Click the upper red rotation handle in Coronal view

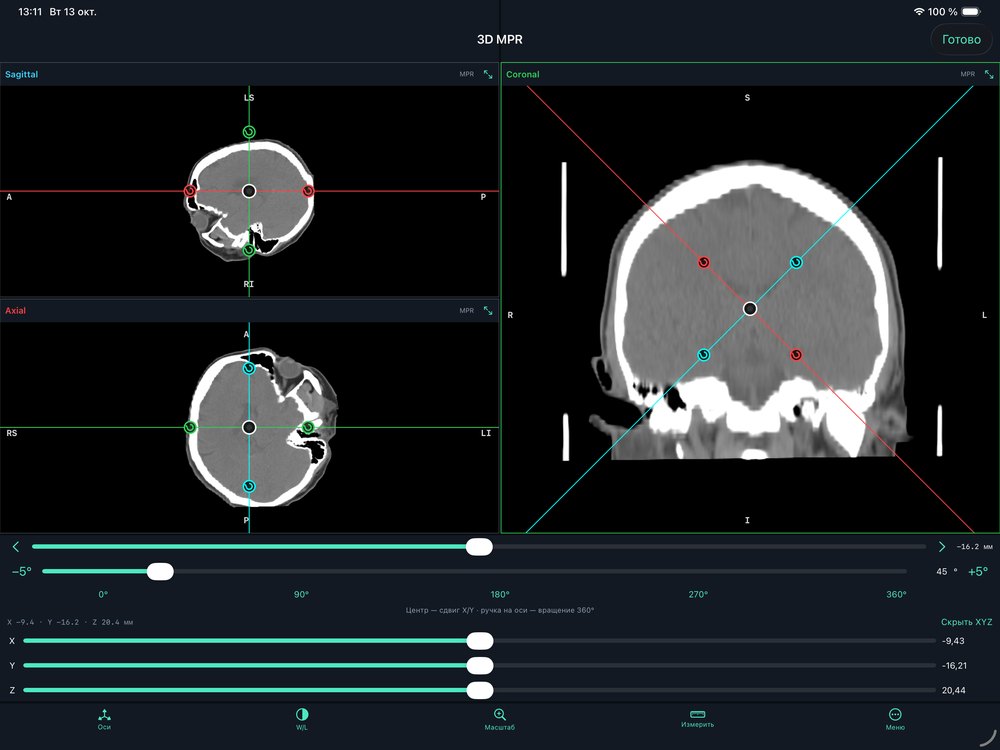click(x=703, y=262)
